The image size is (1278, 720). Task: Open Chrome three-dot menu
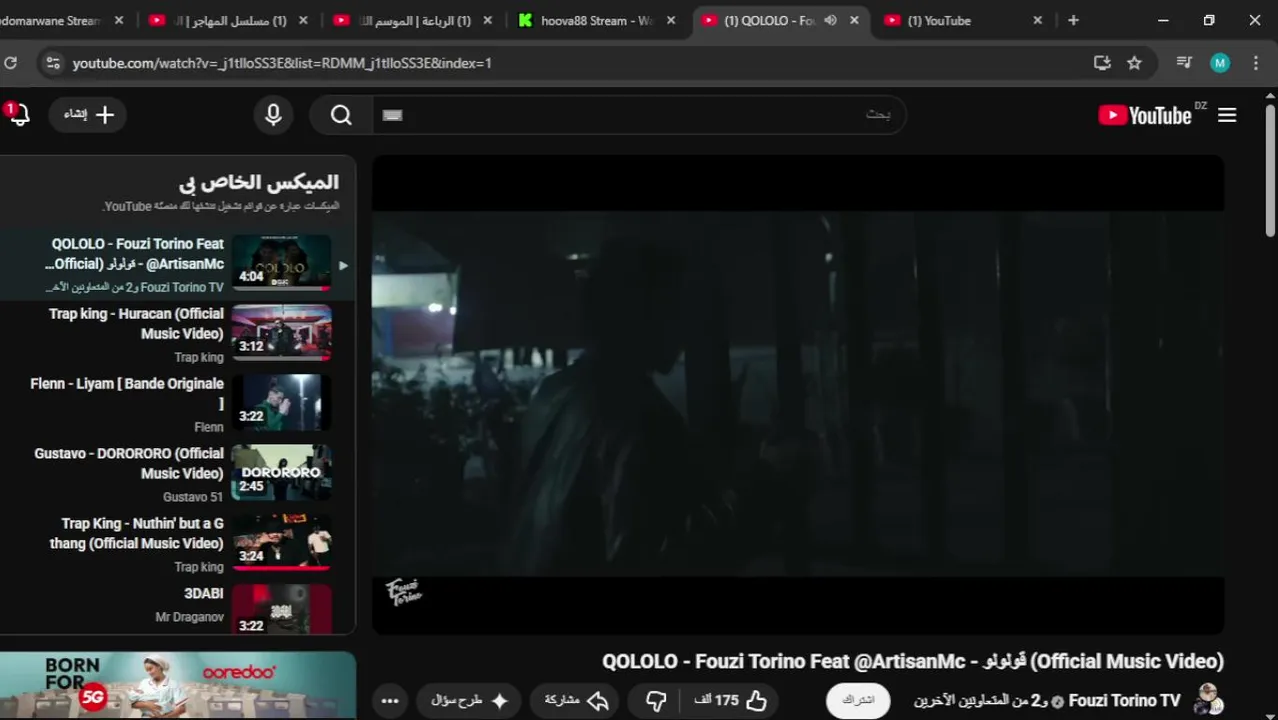[1256, 63]
